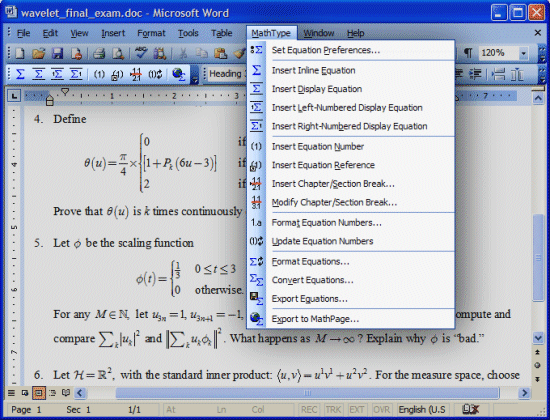Choose Insert Left-Numbered Display Equation entry

[351, 108]
